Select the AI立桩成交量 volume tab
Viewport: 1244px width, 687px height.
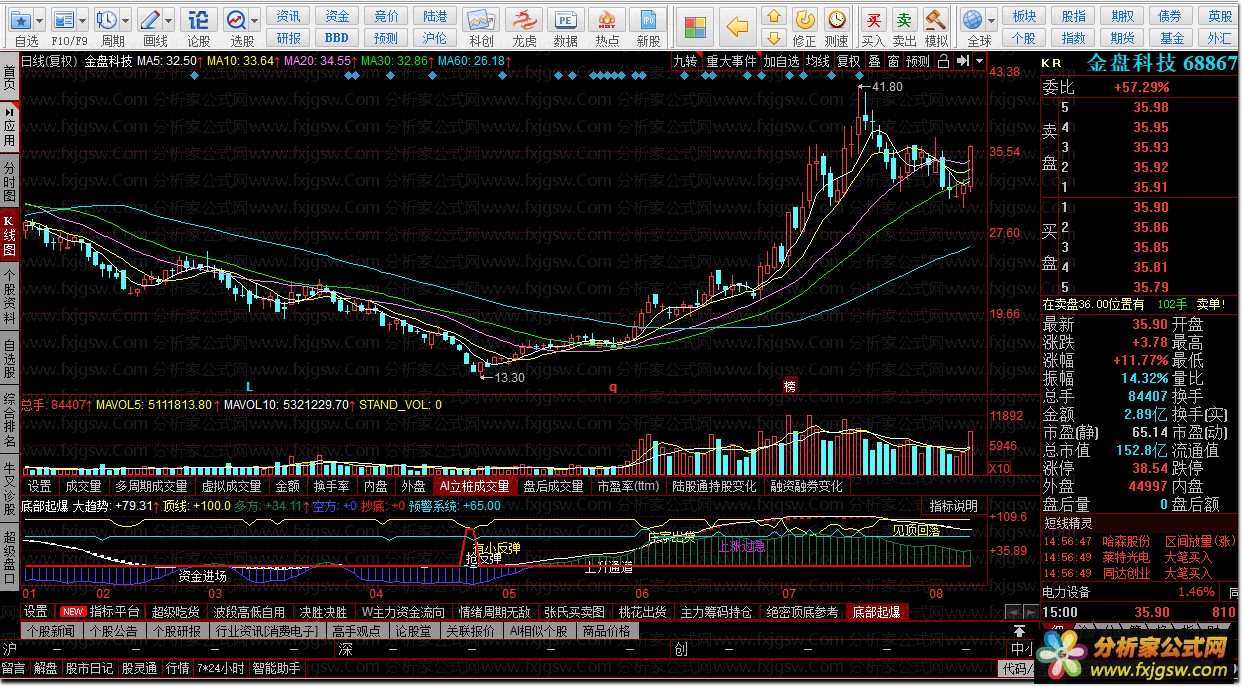point(475,486)
